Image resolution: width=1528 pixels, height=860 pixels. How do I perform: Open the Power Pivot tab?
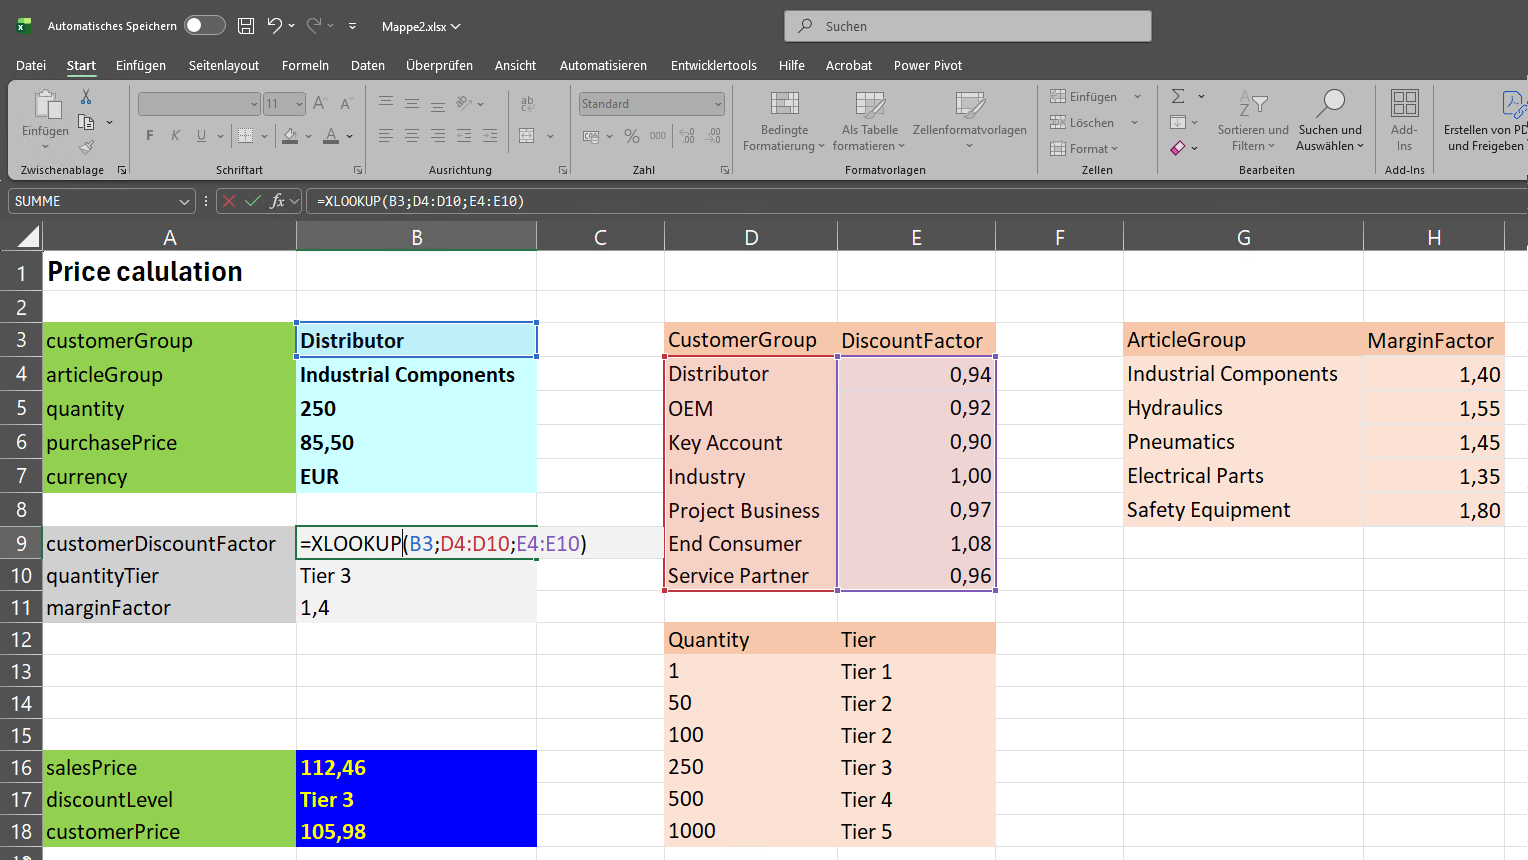(x=928, y=65)
